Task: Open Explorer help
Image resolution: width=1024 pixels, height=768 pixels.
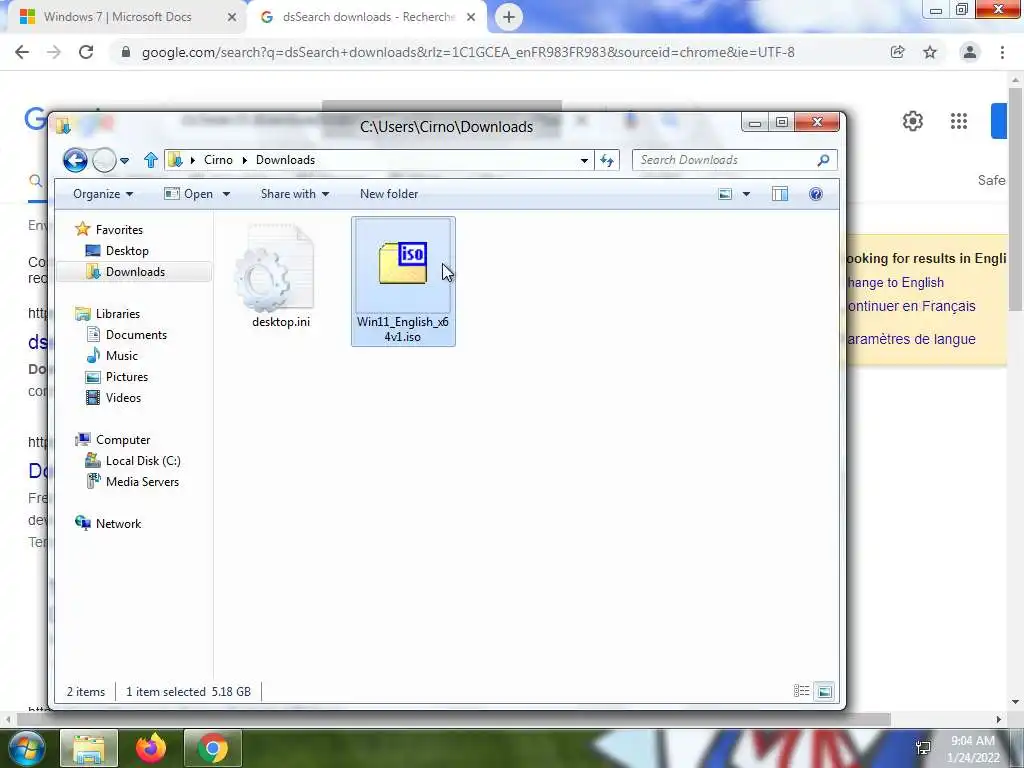Action: 816,194
